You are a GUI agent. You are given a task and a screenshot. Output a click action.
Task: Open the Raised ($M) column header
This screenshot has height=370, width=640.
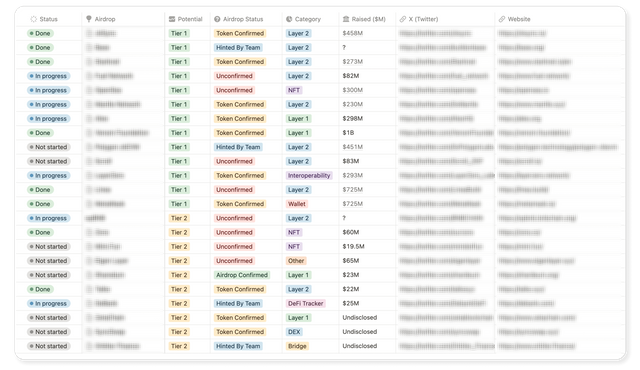tap(368, 19)
